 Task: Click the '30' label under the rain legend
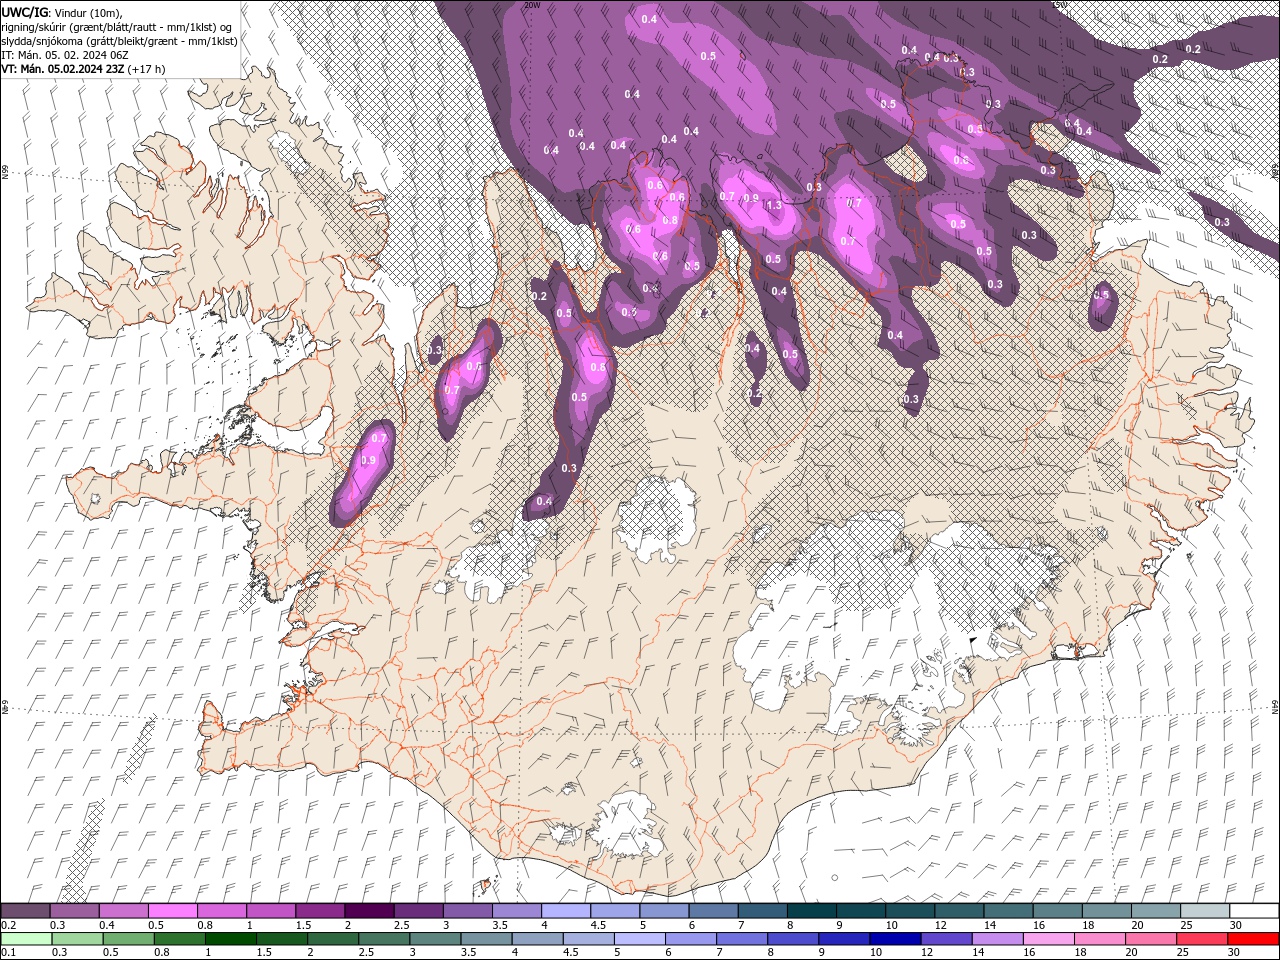1234,952
